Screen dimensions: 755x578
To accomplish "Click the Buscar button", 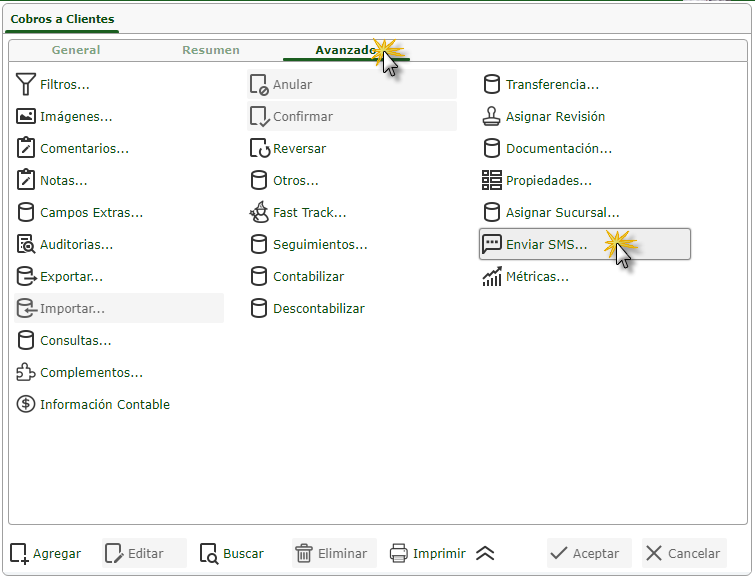I will [232, 553].
